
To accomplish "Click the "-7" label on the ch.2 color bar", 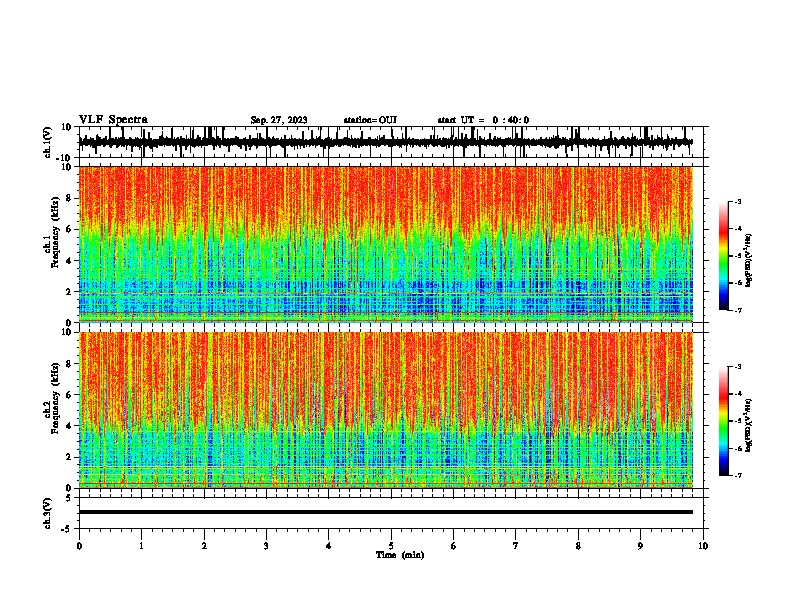I will pos(737,475).
